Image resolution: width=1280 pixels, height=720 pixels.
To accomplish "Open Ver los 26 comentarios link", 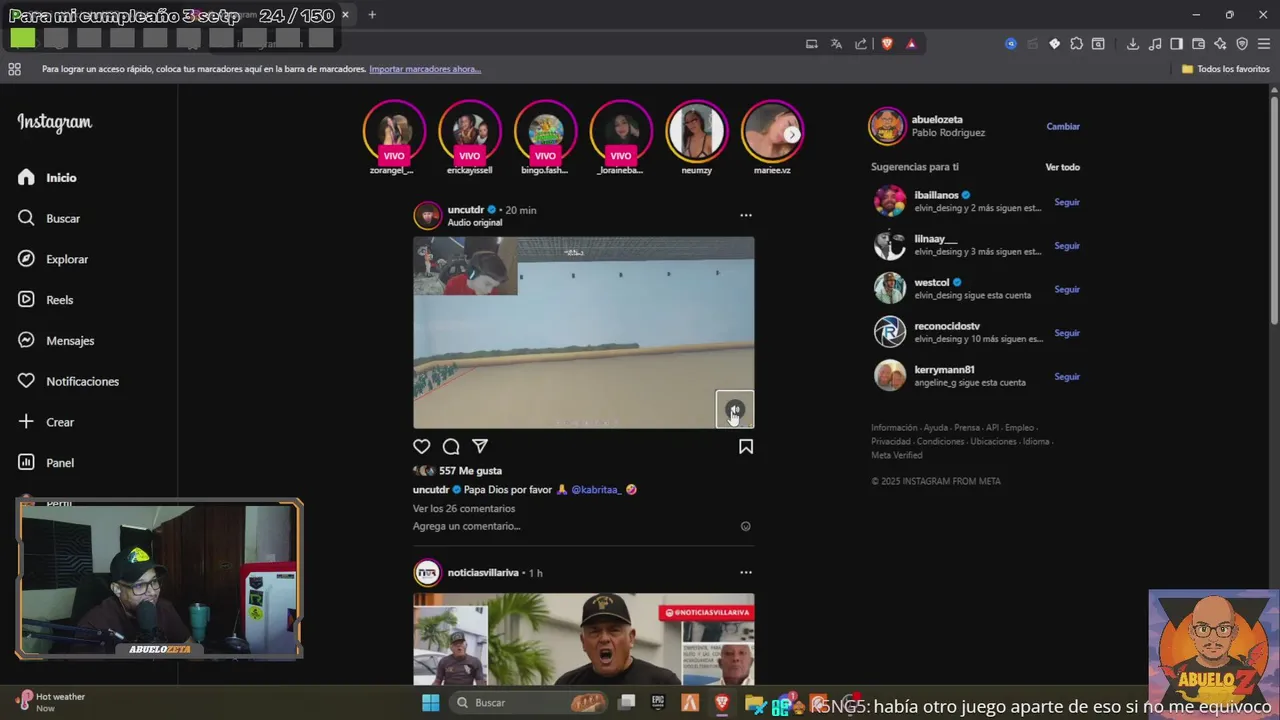I will (x=464, y=508).
